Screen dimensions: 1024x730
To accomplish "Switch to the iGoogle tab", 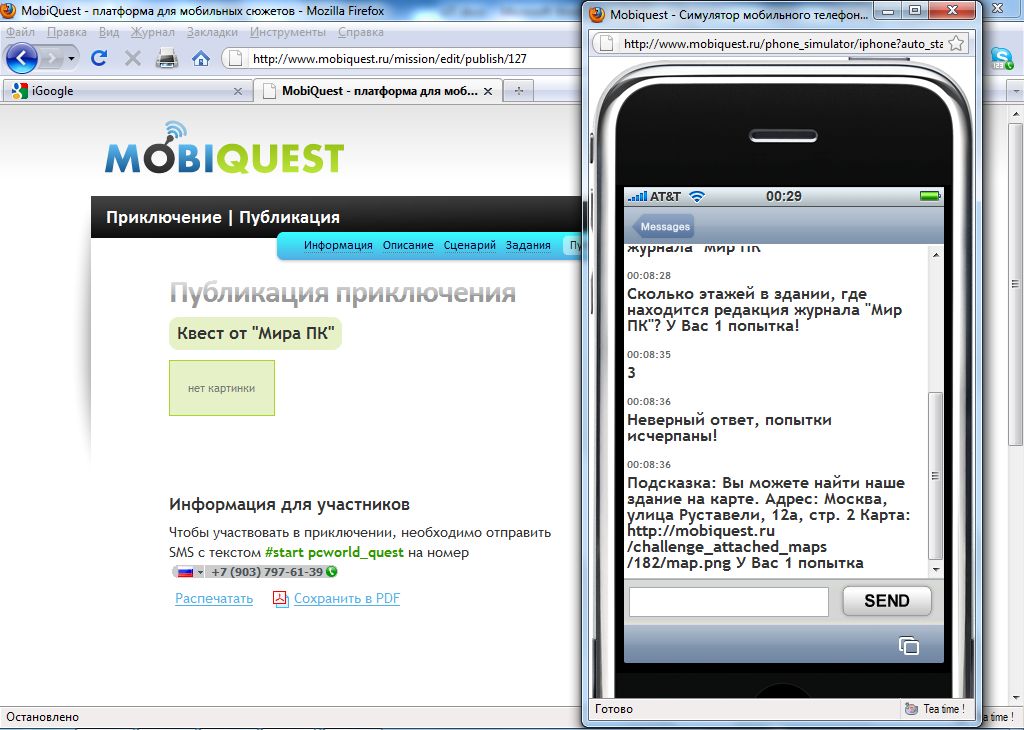I will (126, 91).
